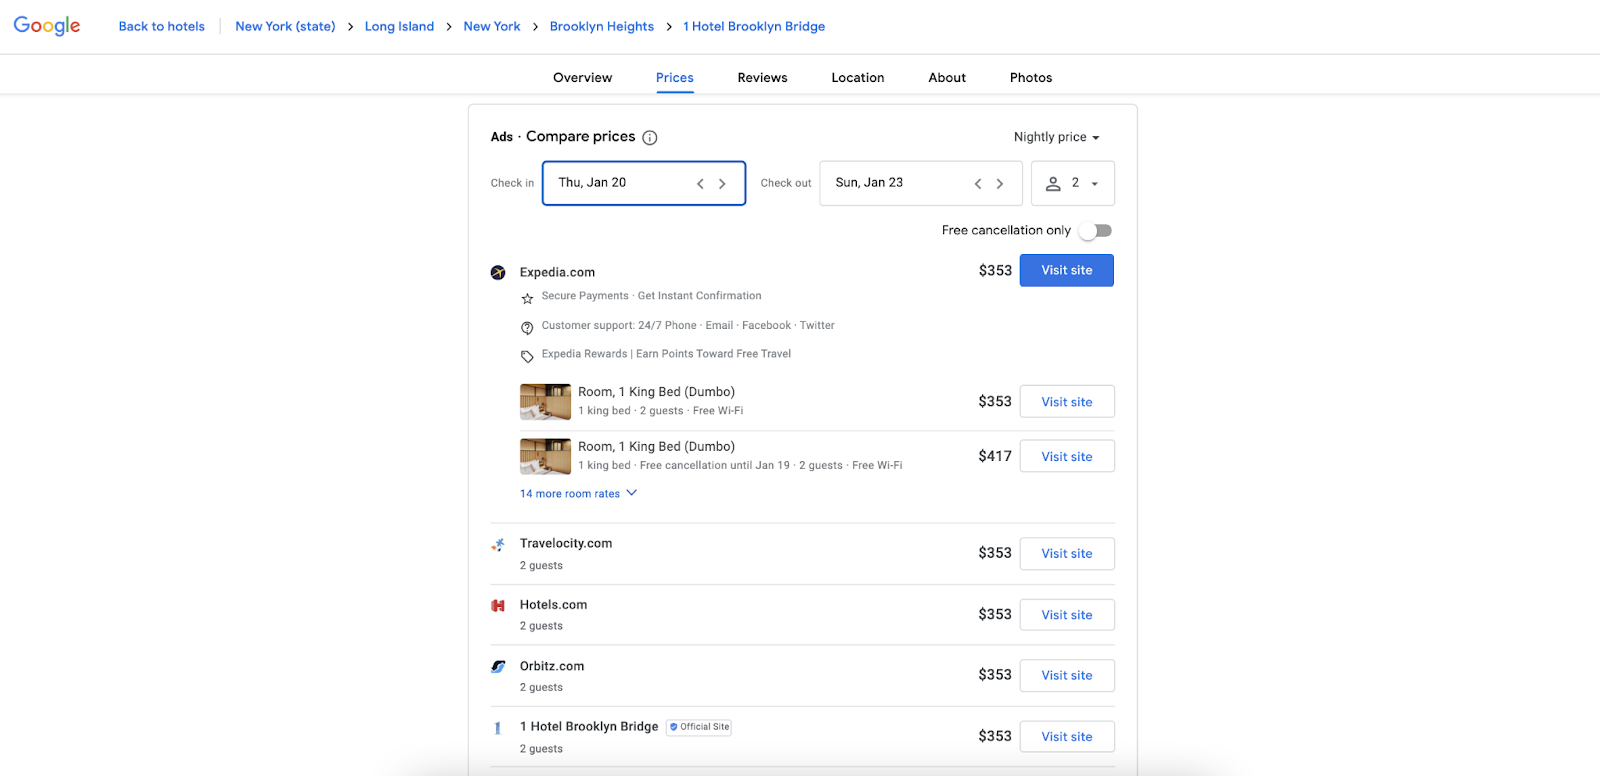Switch to the Overview tab
1600x776 pixels.
click(x=583, y=78)
